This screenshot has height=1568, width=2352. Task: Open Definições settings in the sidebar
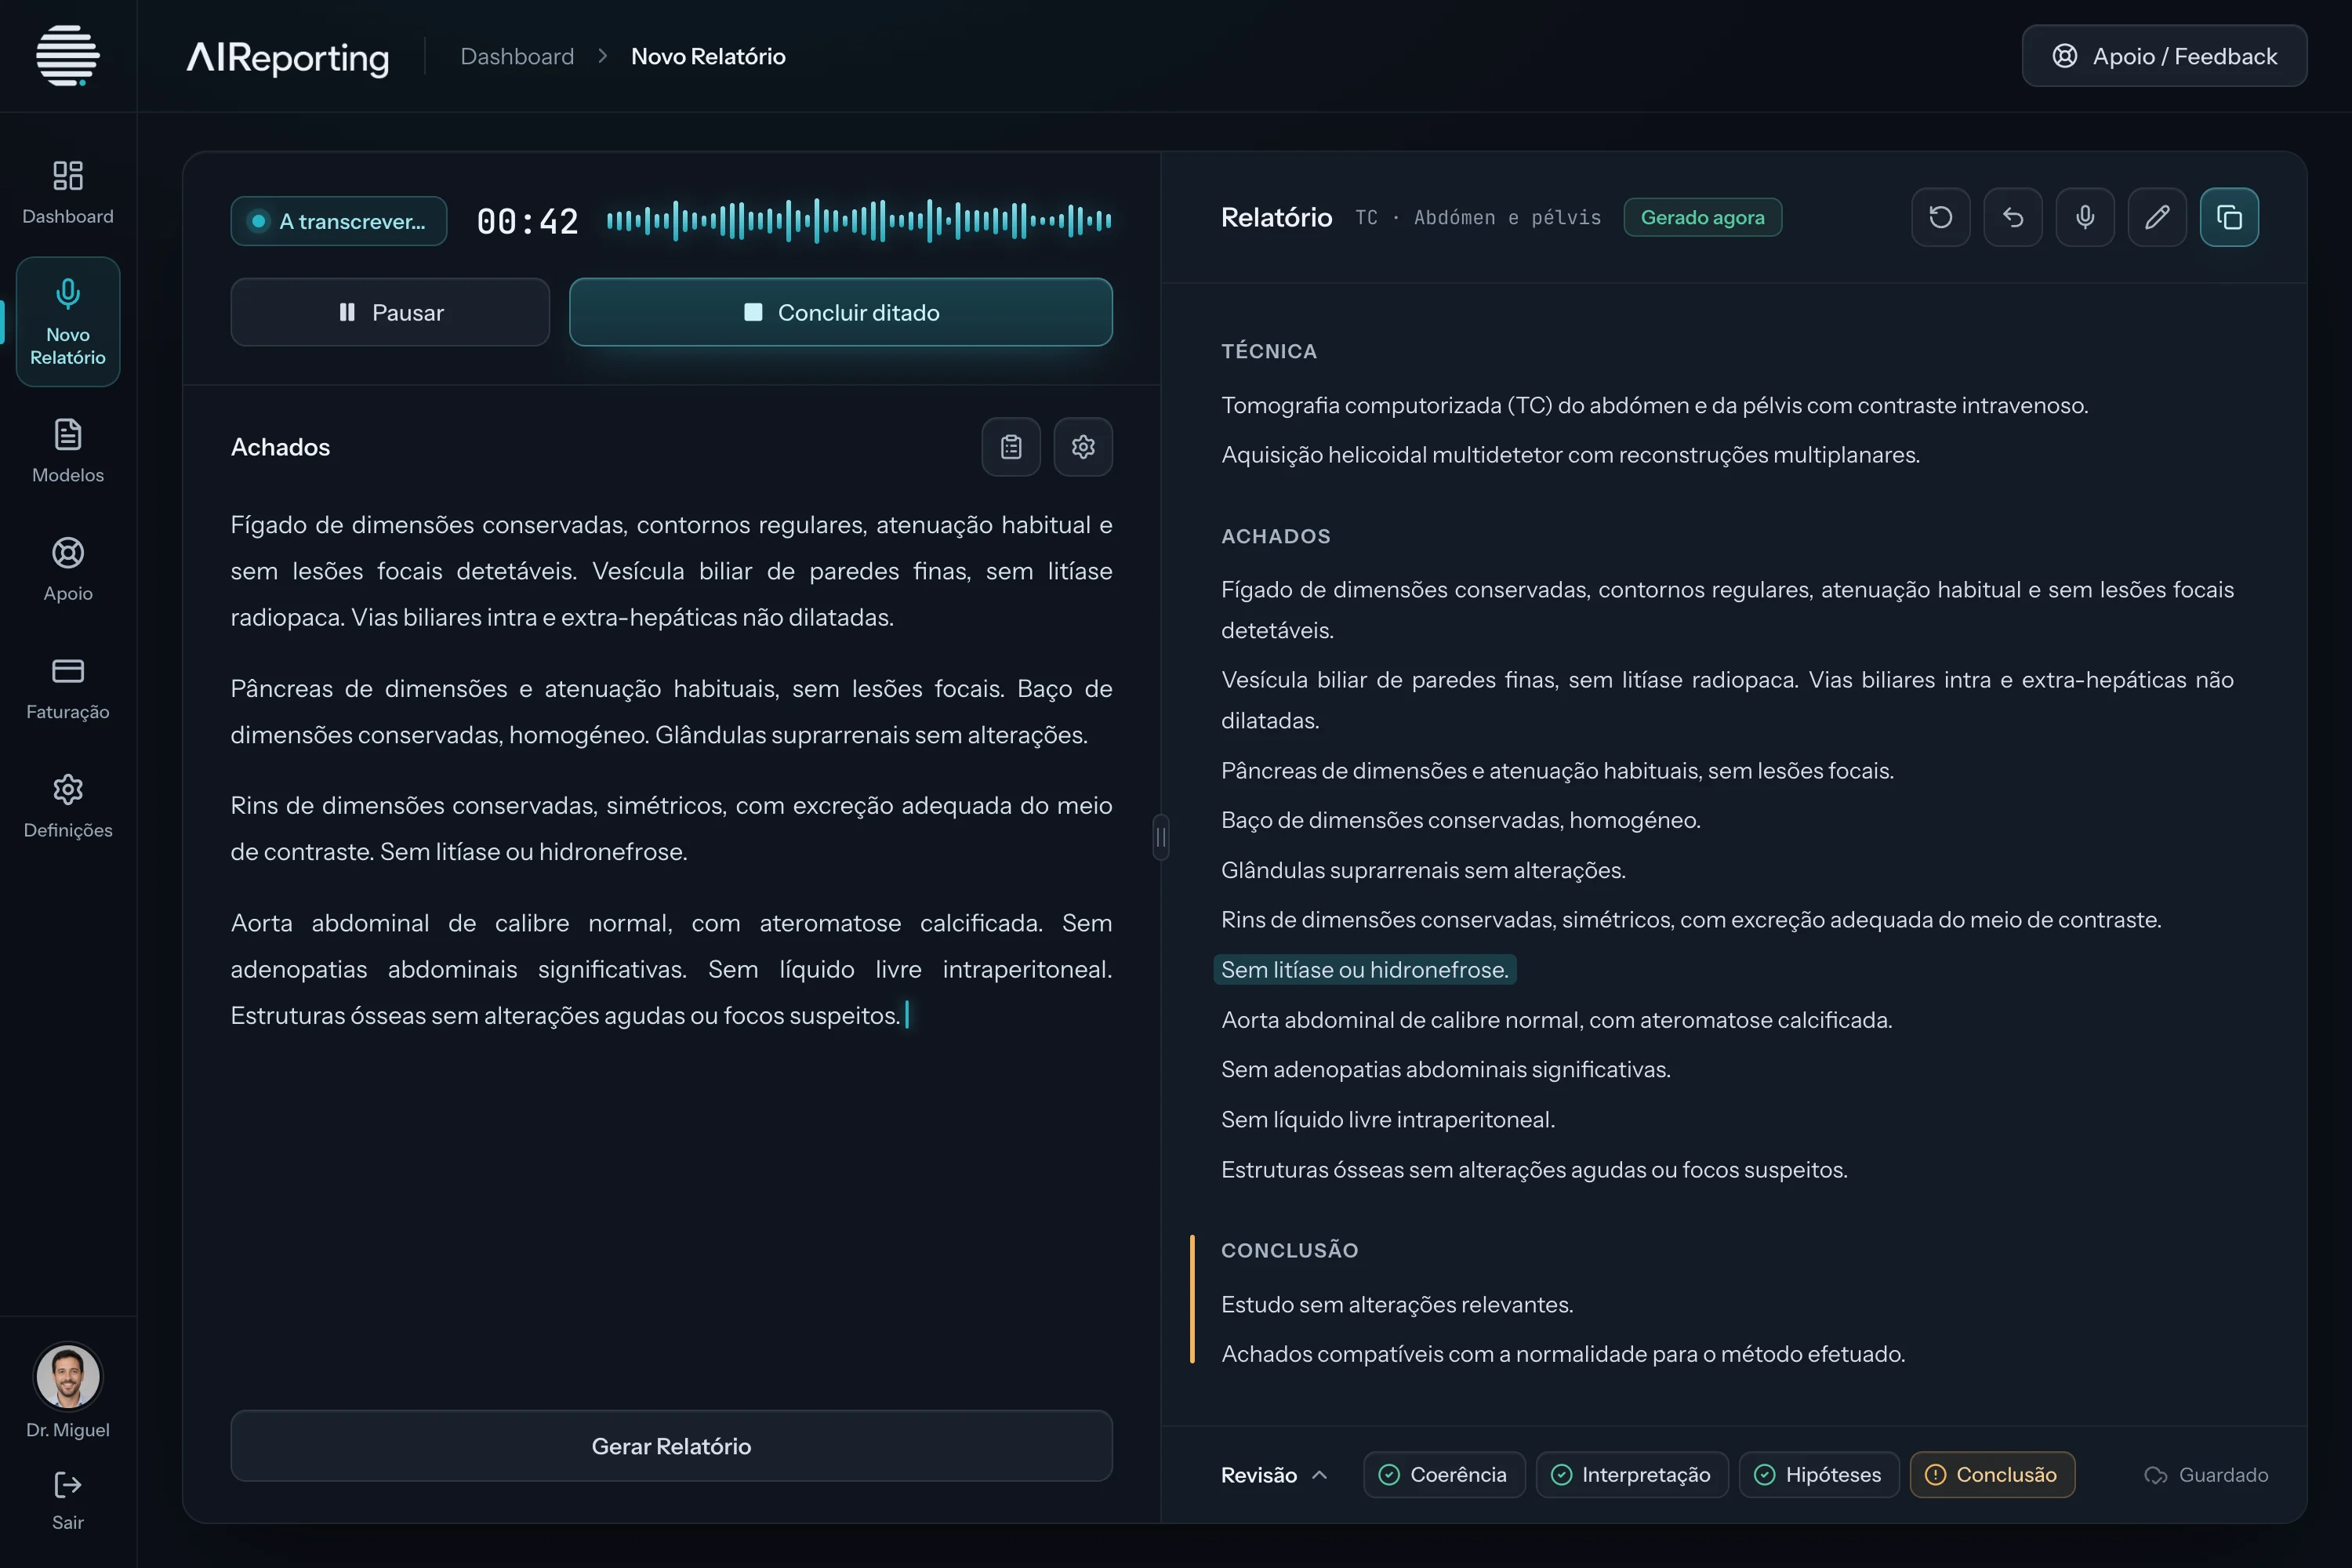(x=68, y=806)
